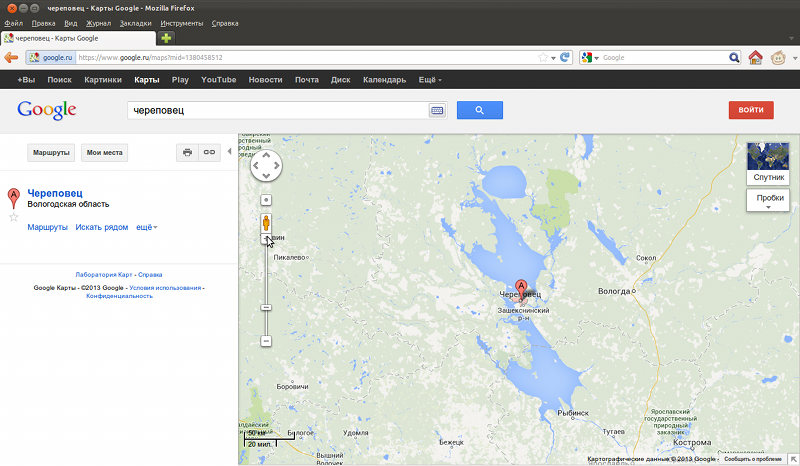Click the Вологда city label on map

[614, 291]
